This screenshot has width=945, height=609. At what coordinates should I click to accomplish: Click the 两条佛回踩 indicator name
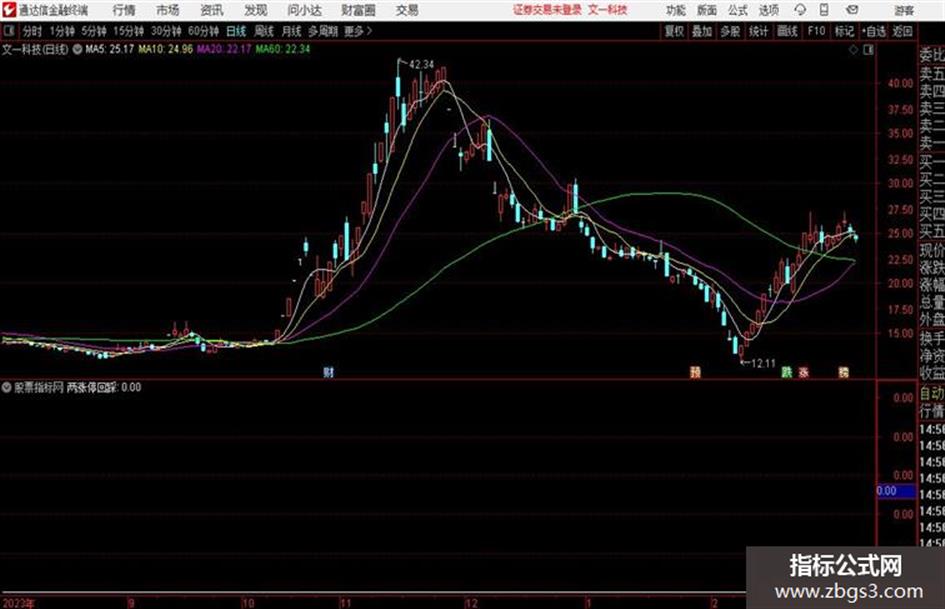(x=92, y=387)
